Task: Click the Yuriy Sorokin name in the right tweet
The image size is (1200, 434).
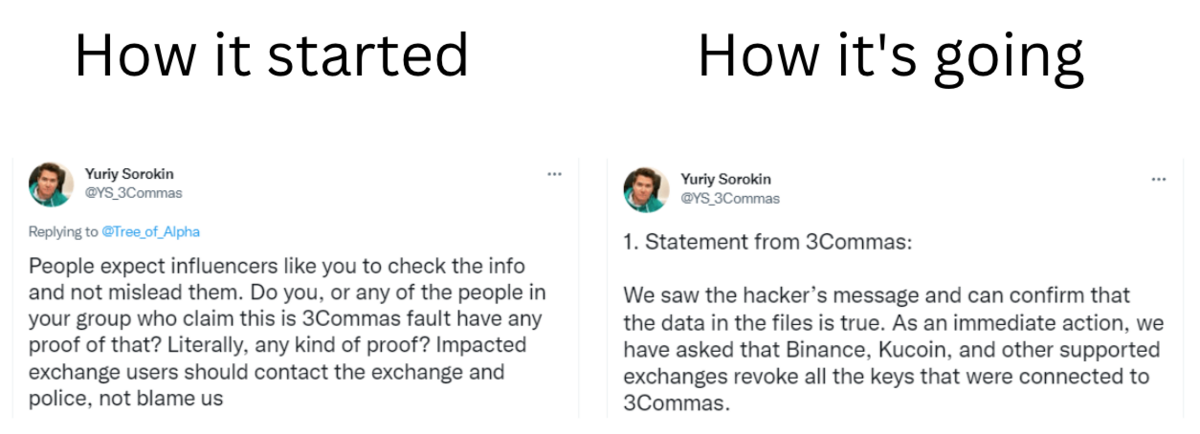Action: (x=726, y=179)
